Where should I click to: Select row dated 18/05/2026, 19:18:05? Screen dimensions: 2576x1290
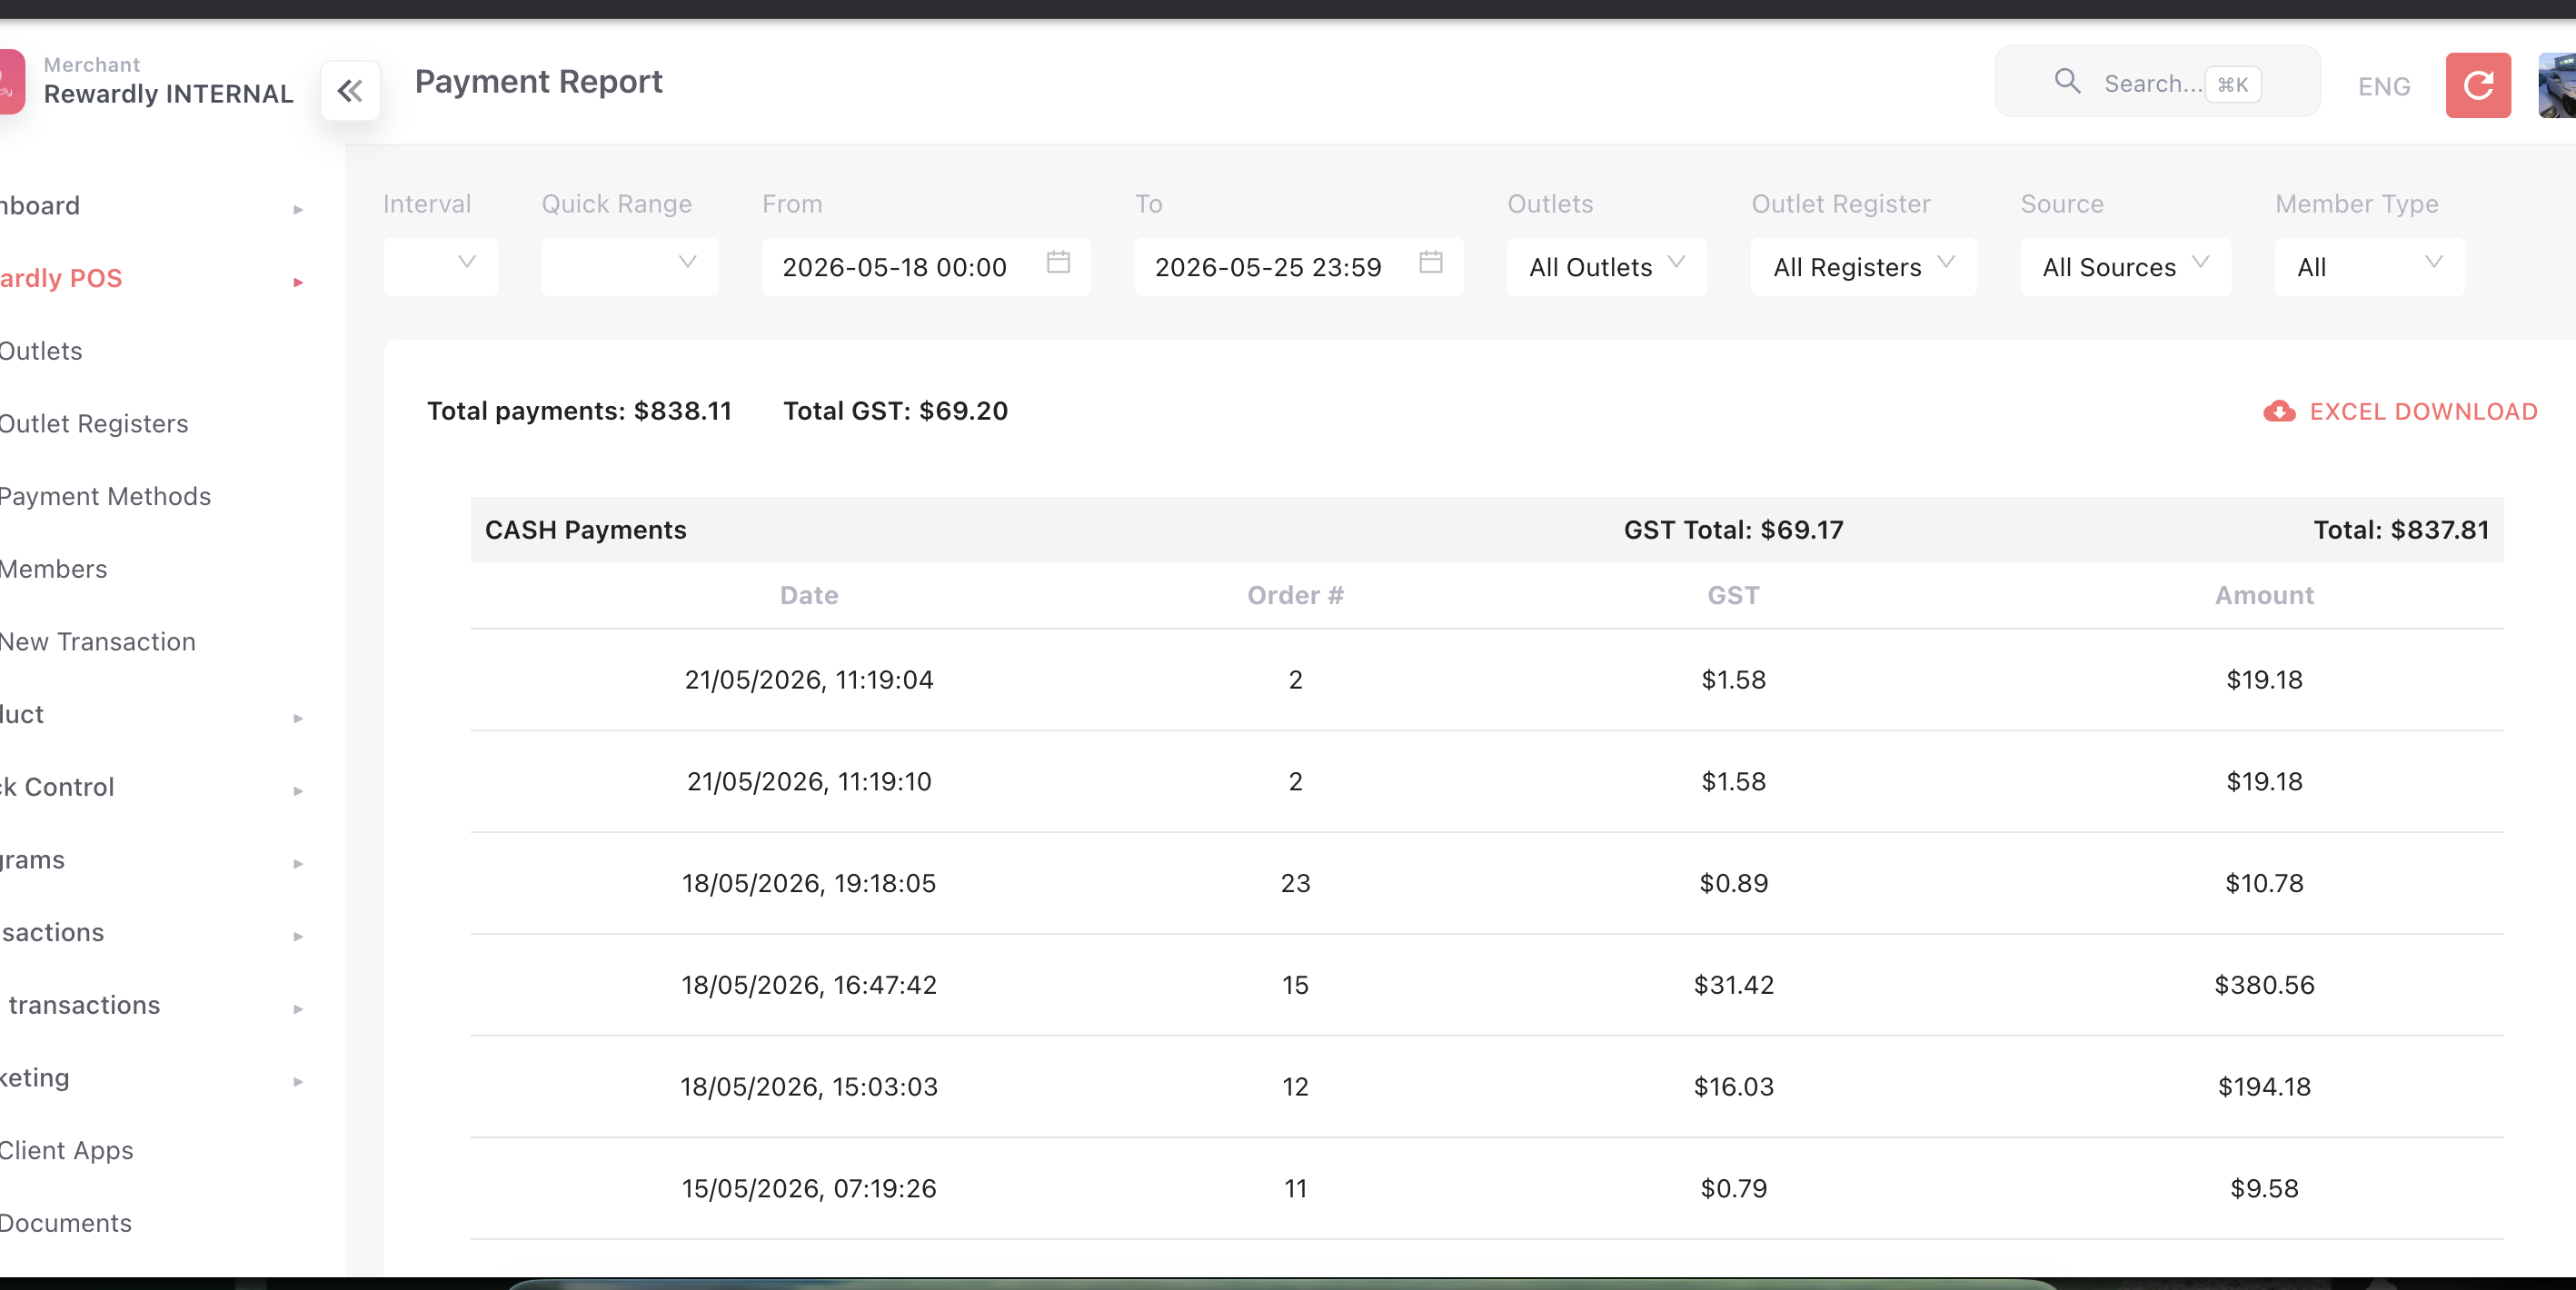(1487, 883)
